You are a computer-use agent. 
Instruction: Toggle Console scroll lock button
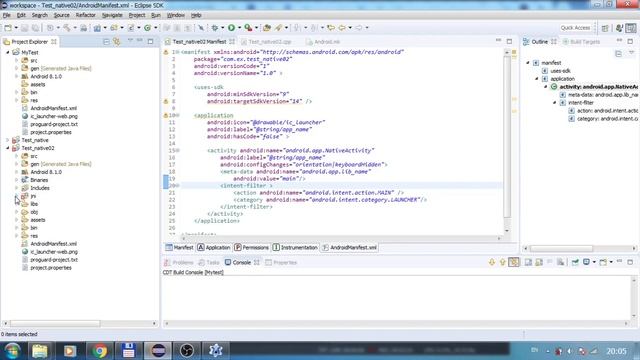click(539, 262)
